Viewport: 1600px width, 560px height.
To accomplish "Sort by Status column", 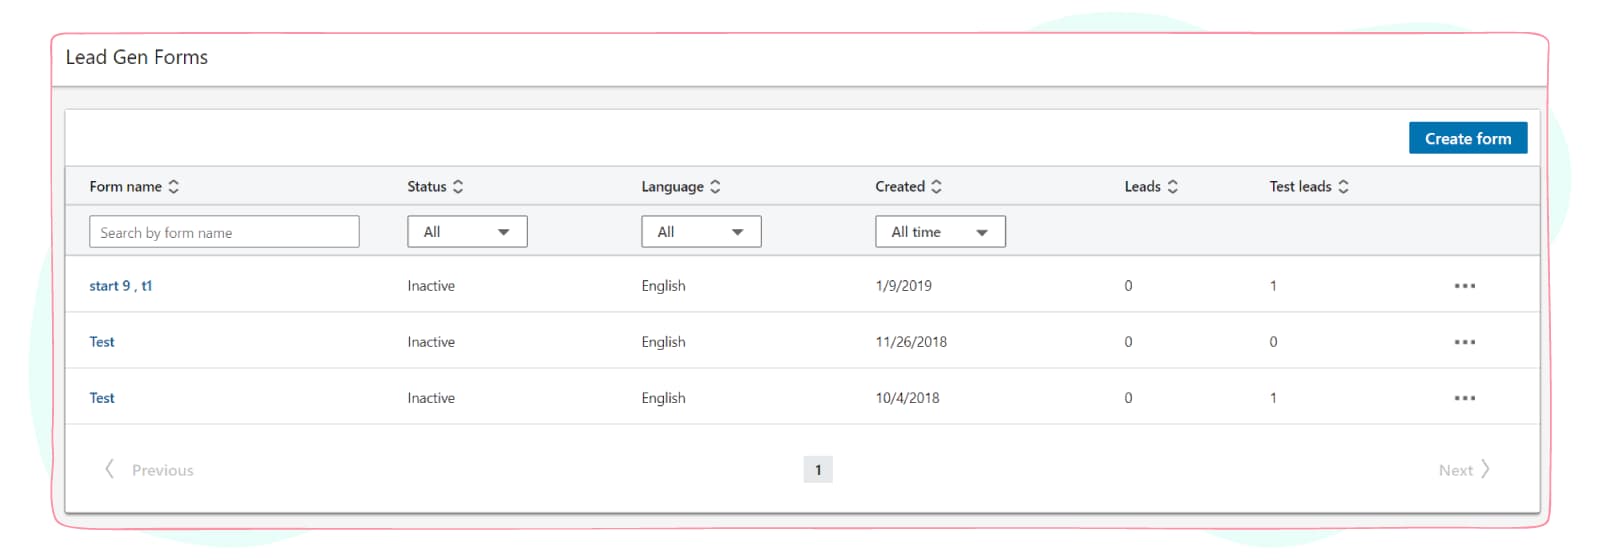I will click(x=435, y=186).
